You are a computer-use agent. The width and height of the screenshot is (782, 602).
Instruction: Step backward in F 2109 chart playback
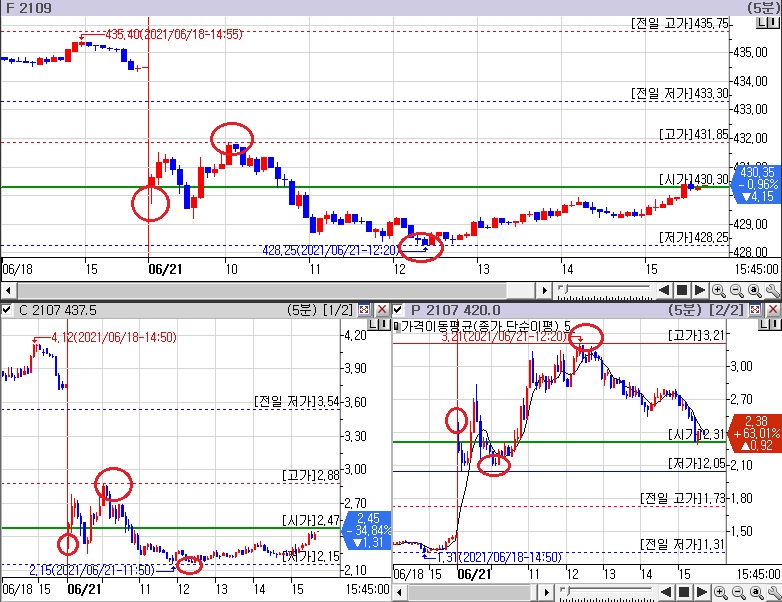664,290
